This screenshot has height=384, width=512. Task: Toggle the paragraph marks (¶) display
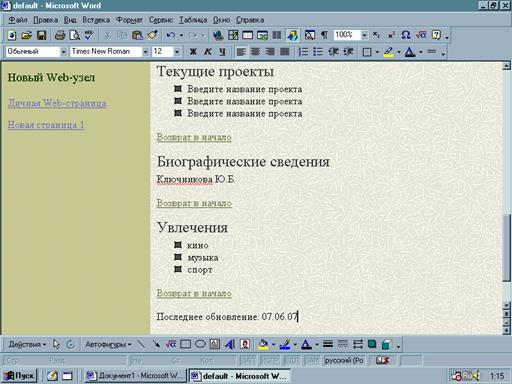[324, 35]
